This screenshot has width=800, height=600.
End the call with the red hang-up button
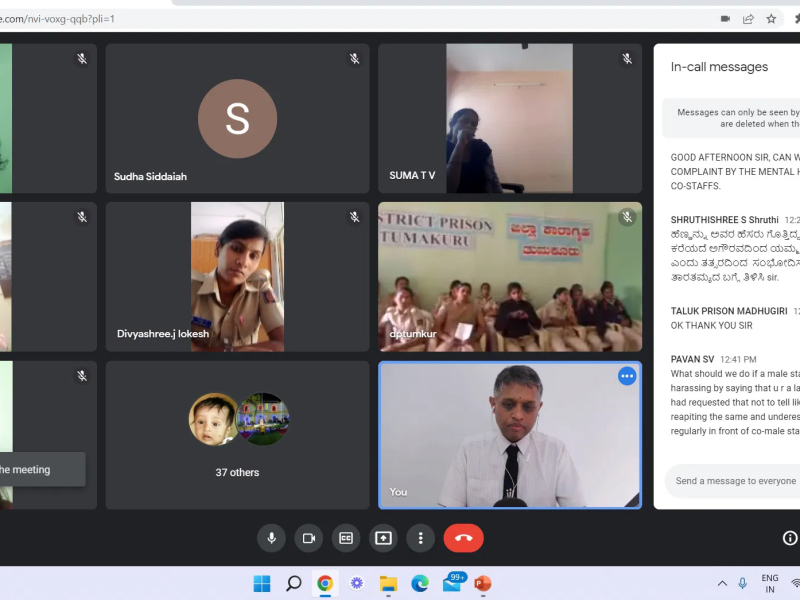463,538
